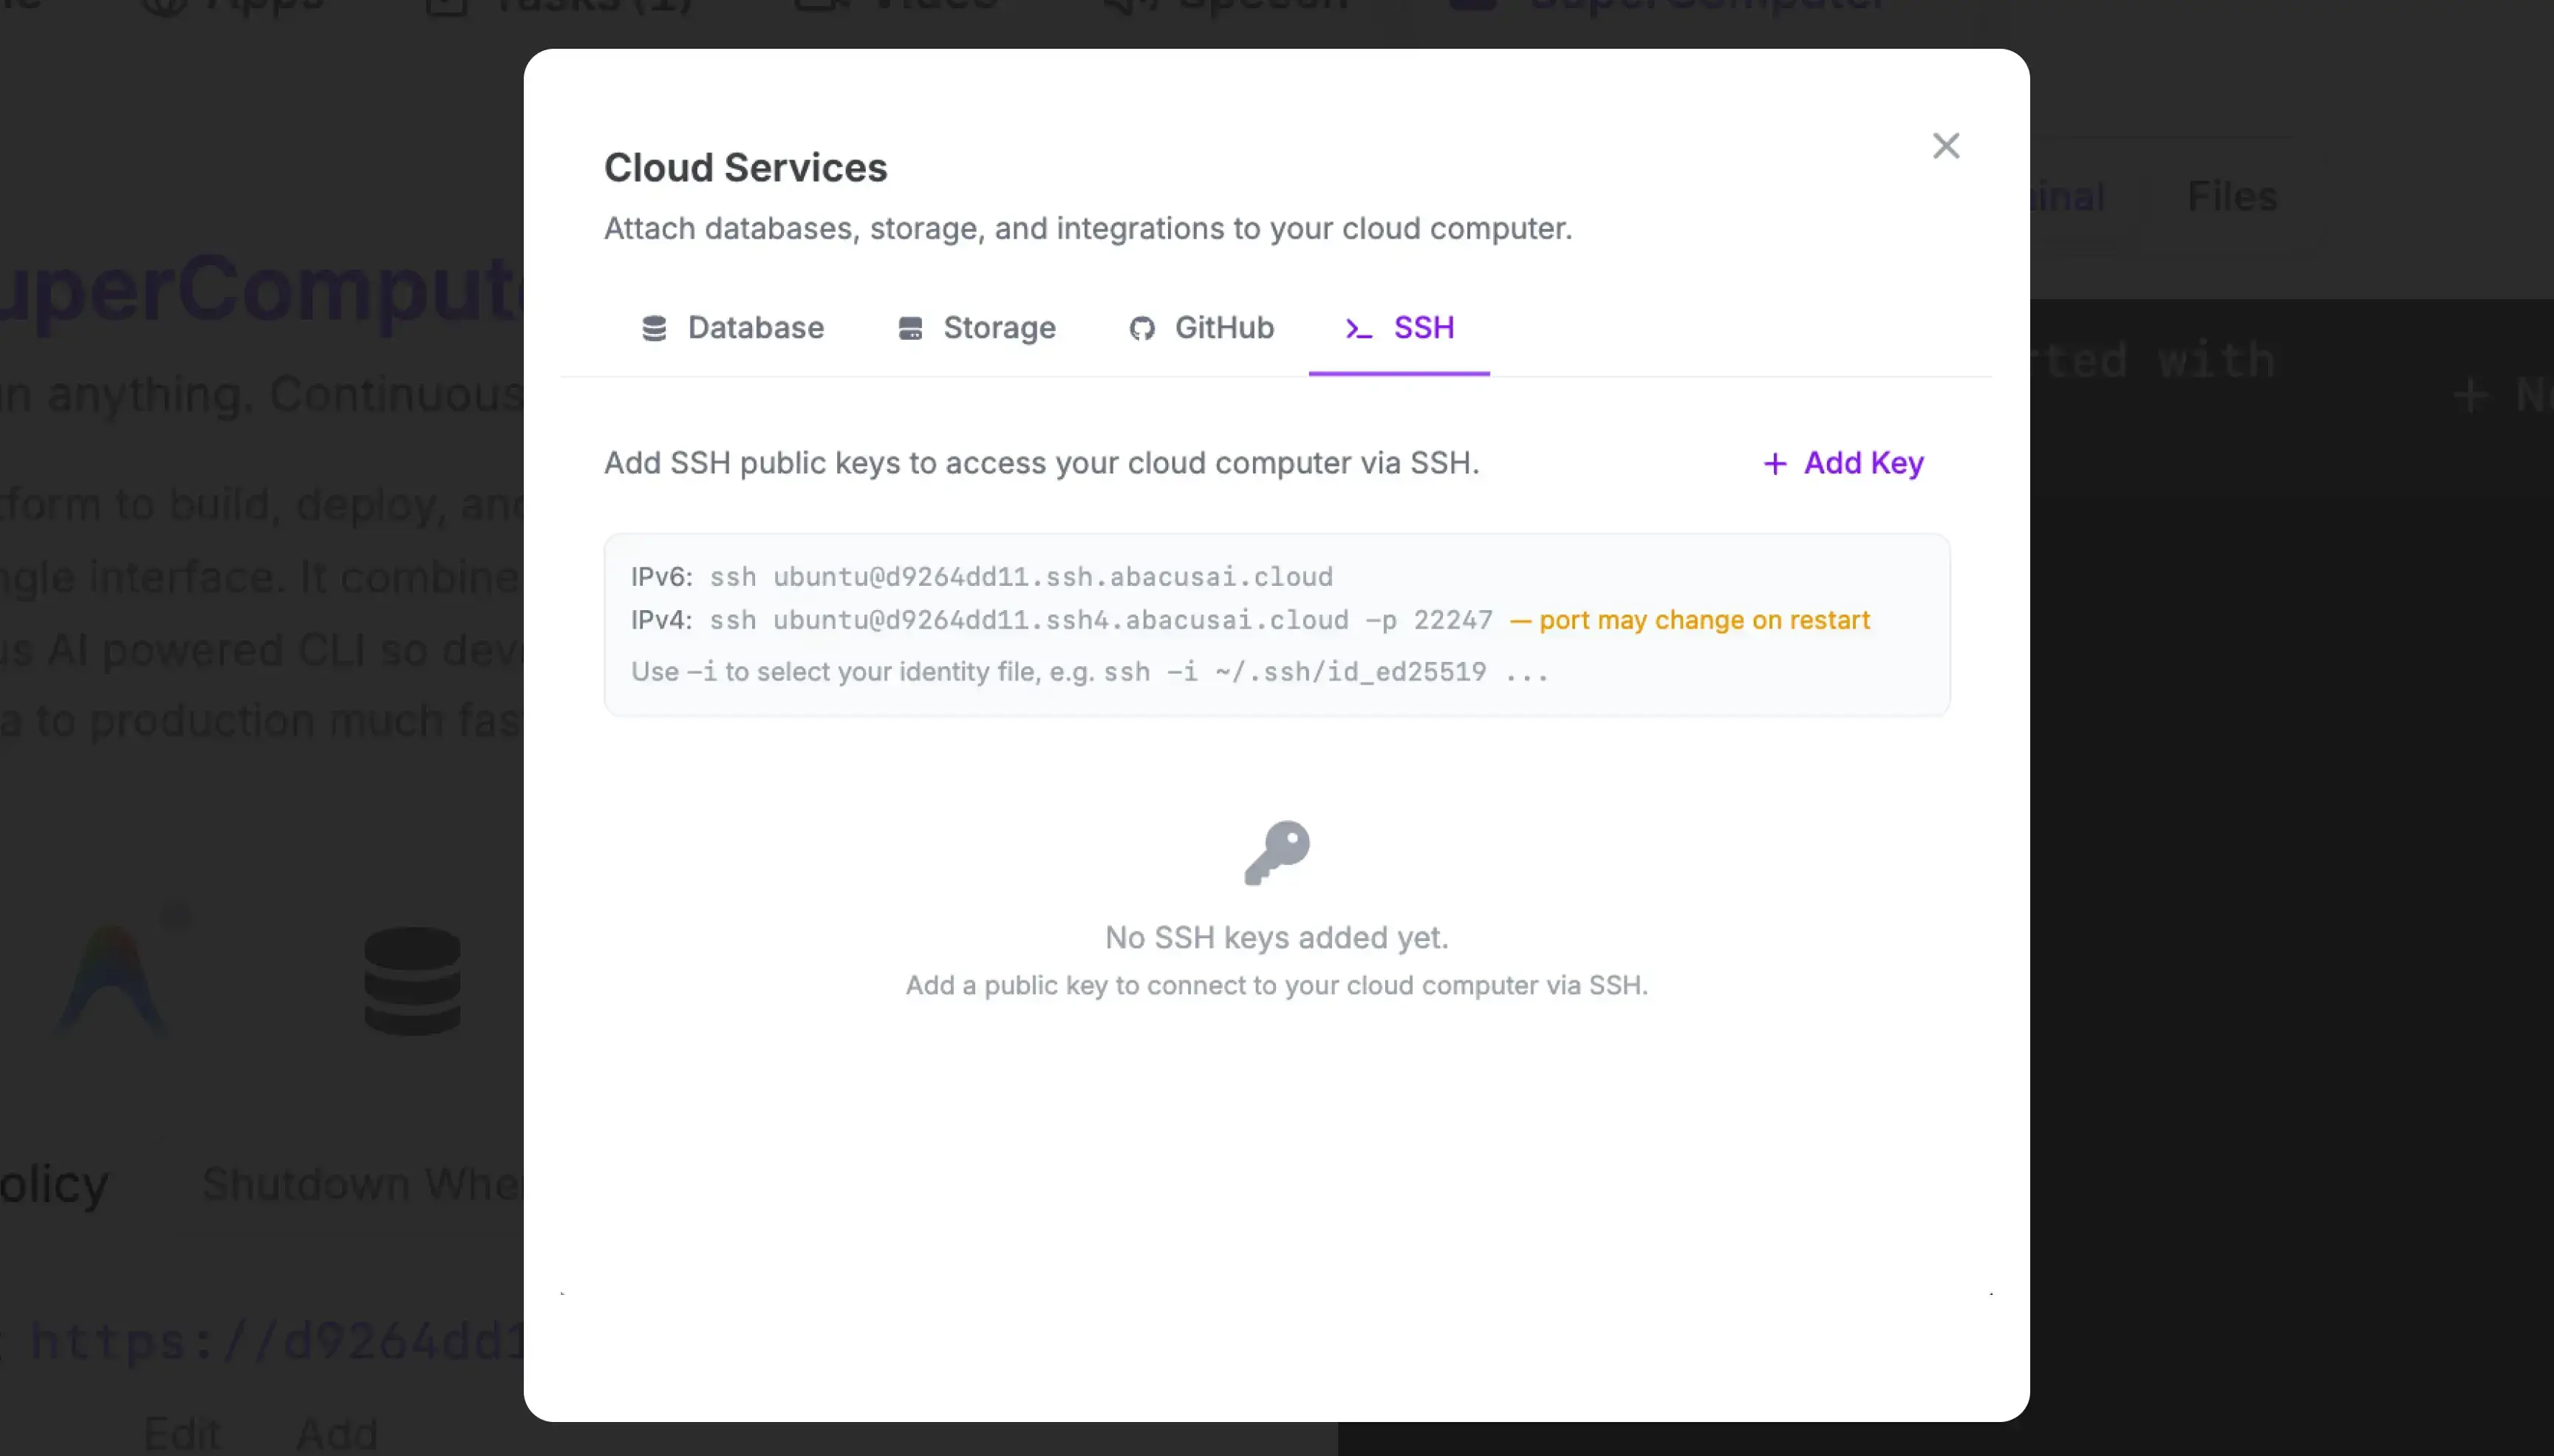Select the SSH tab label
This screenshot has height=1456, width=2554.
pyautogui.click(x=1424, y=328)
